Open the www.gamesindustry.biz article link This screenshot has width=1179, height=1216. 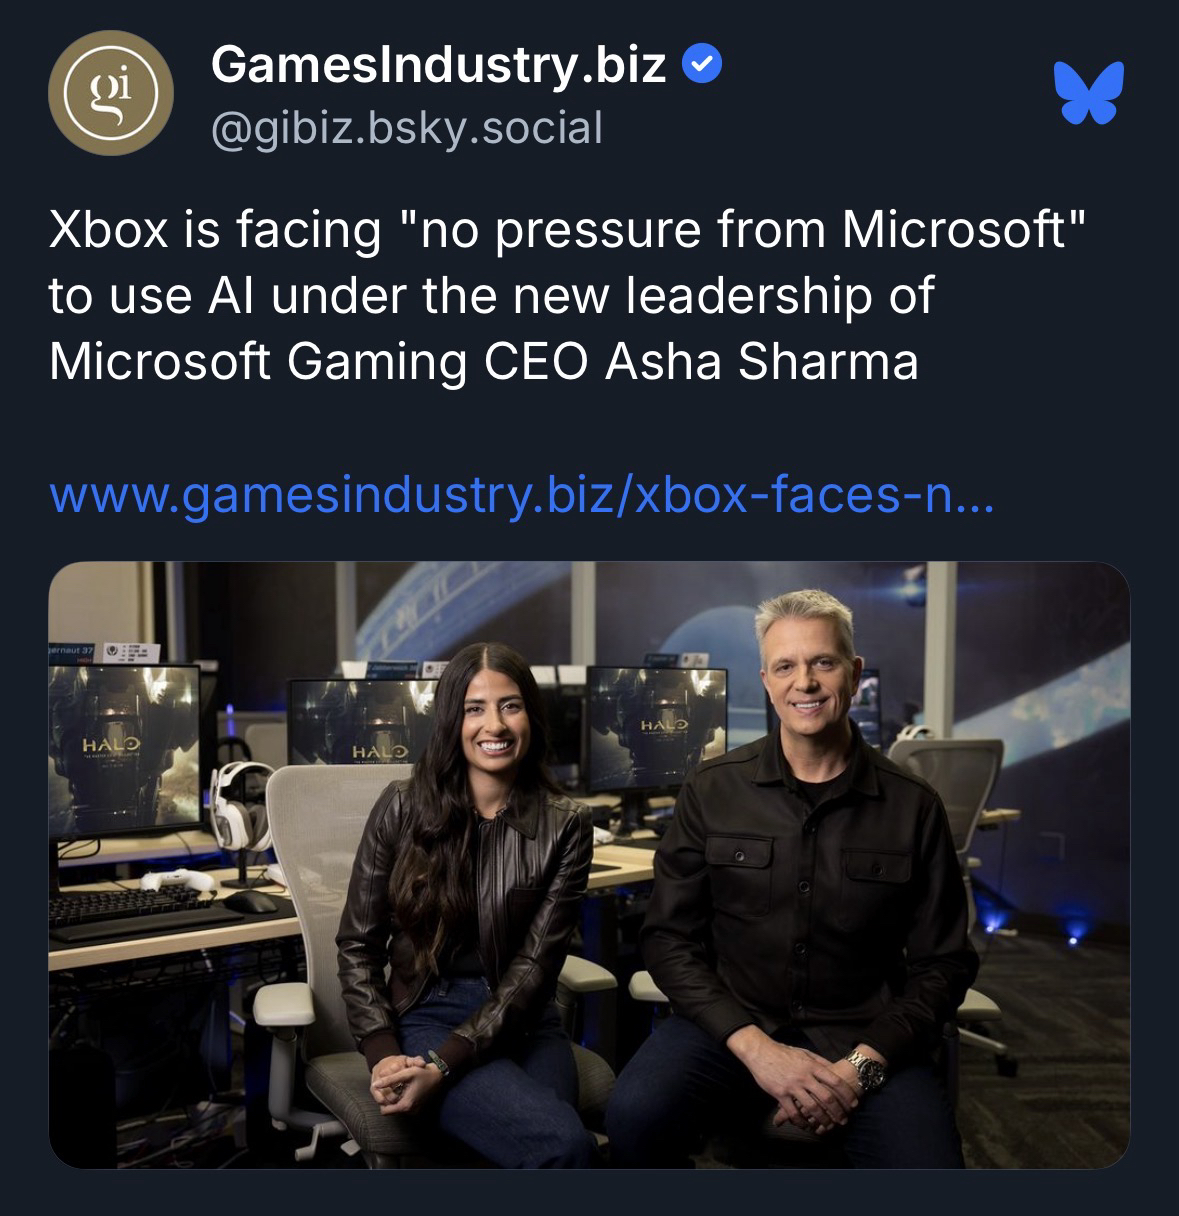click(x=521, y=495)
